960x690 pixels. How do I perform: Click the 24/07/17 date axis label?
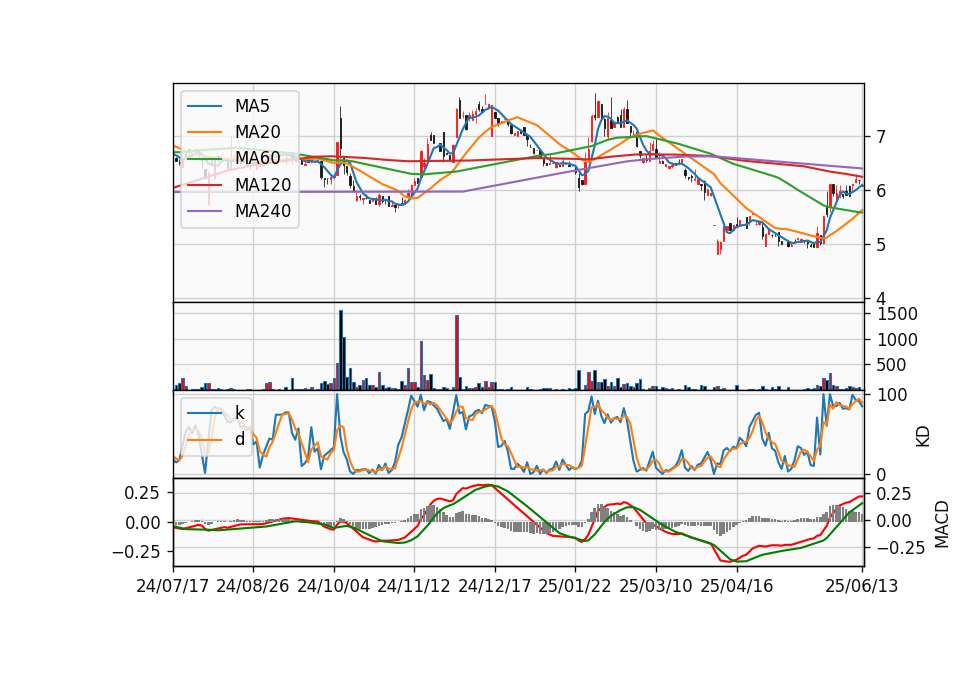[x=173, y=586]
